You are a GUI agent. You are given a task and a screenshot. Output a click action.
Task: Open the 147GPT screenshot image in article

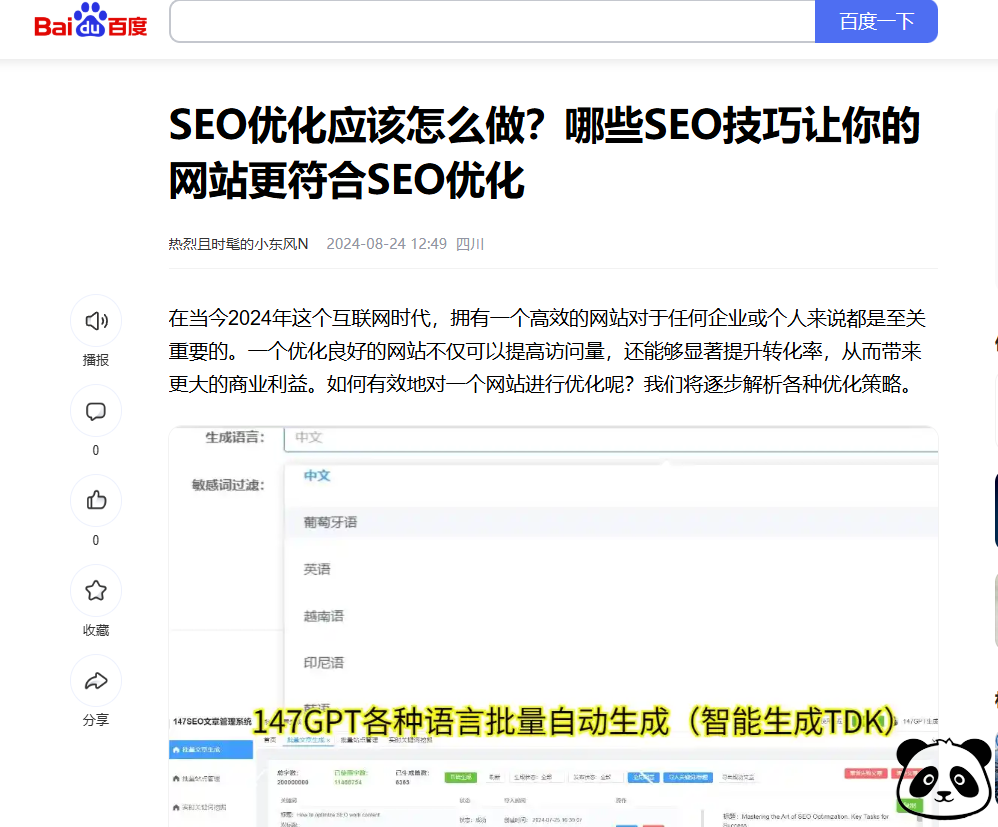point(553,627)
